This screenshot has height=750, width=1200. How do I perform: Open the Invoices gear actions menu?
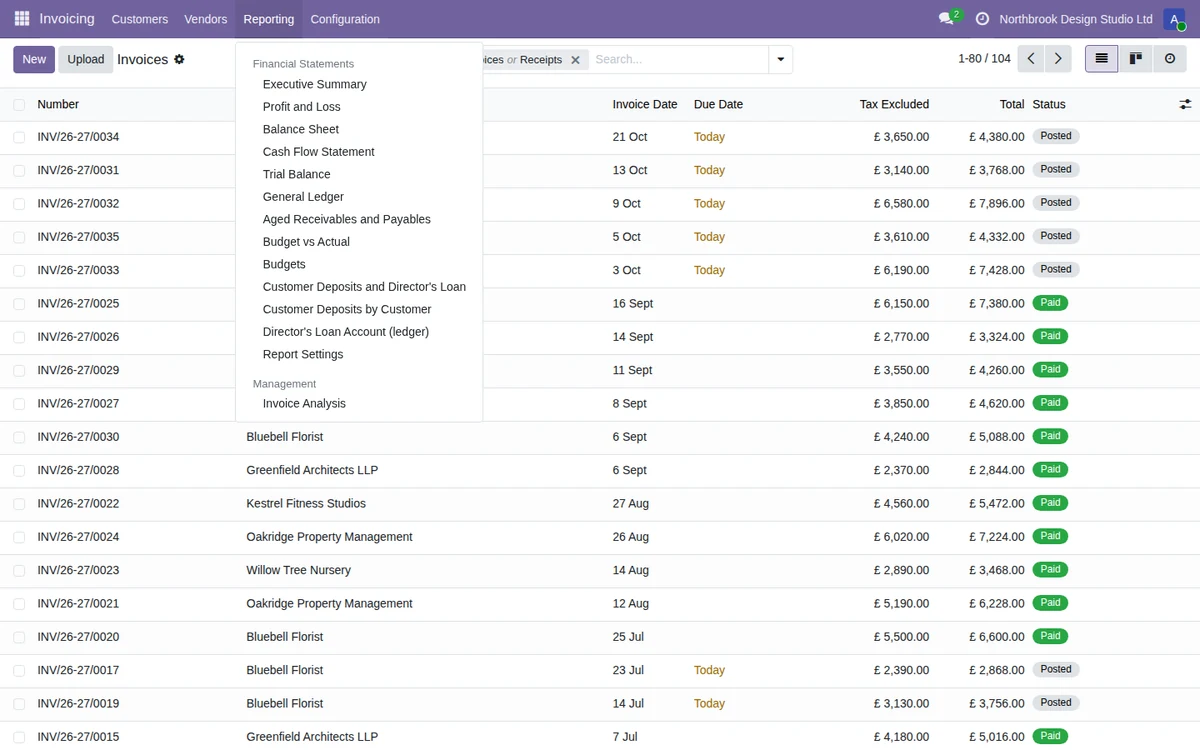[179, 59]
